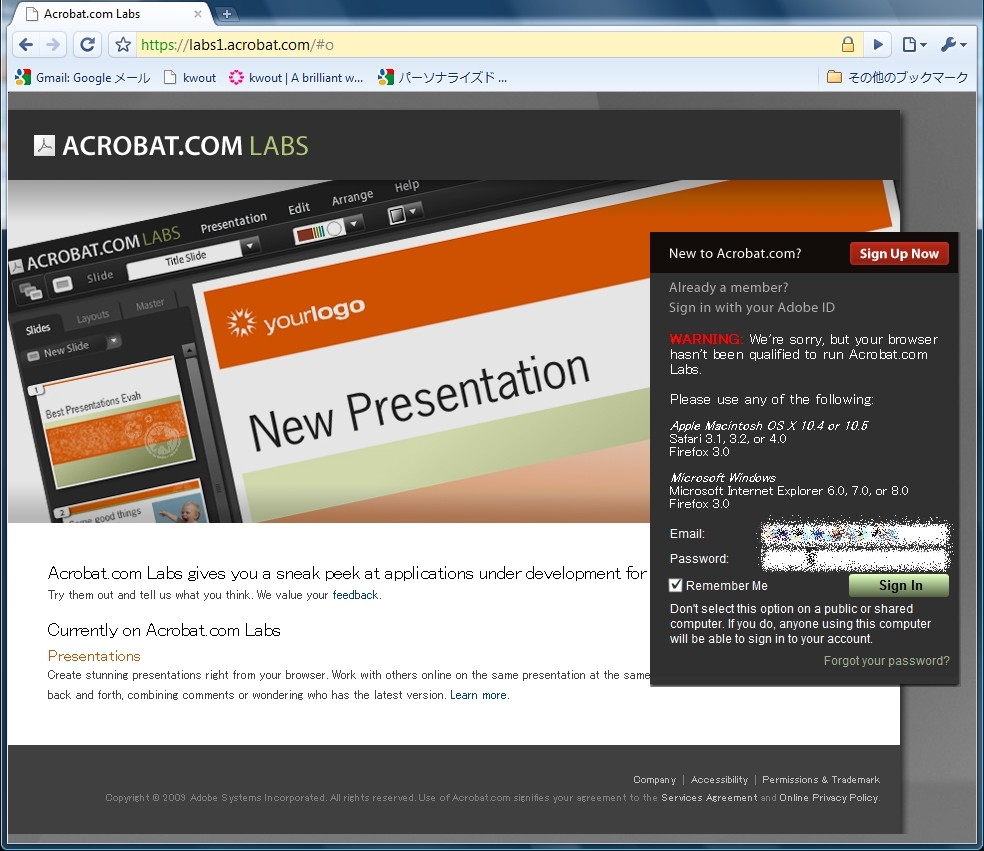984x851 pixels.
Task: Click the Arrange menu in the preview image
Action: (352, 197)
